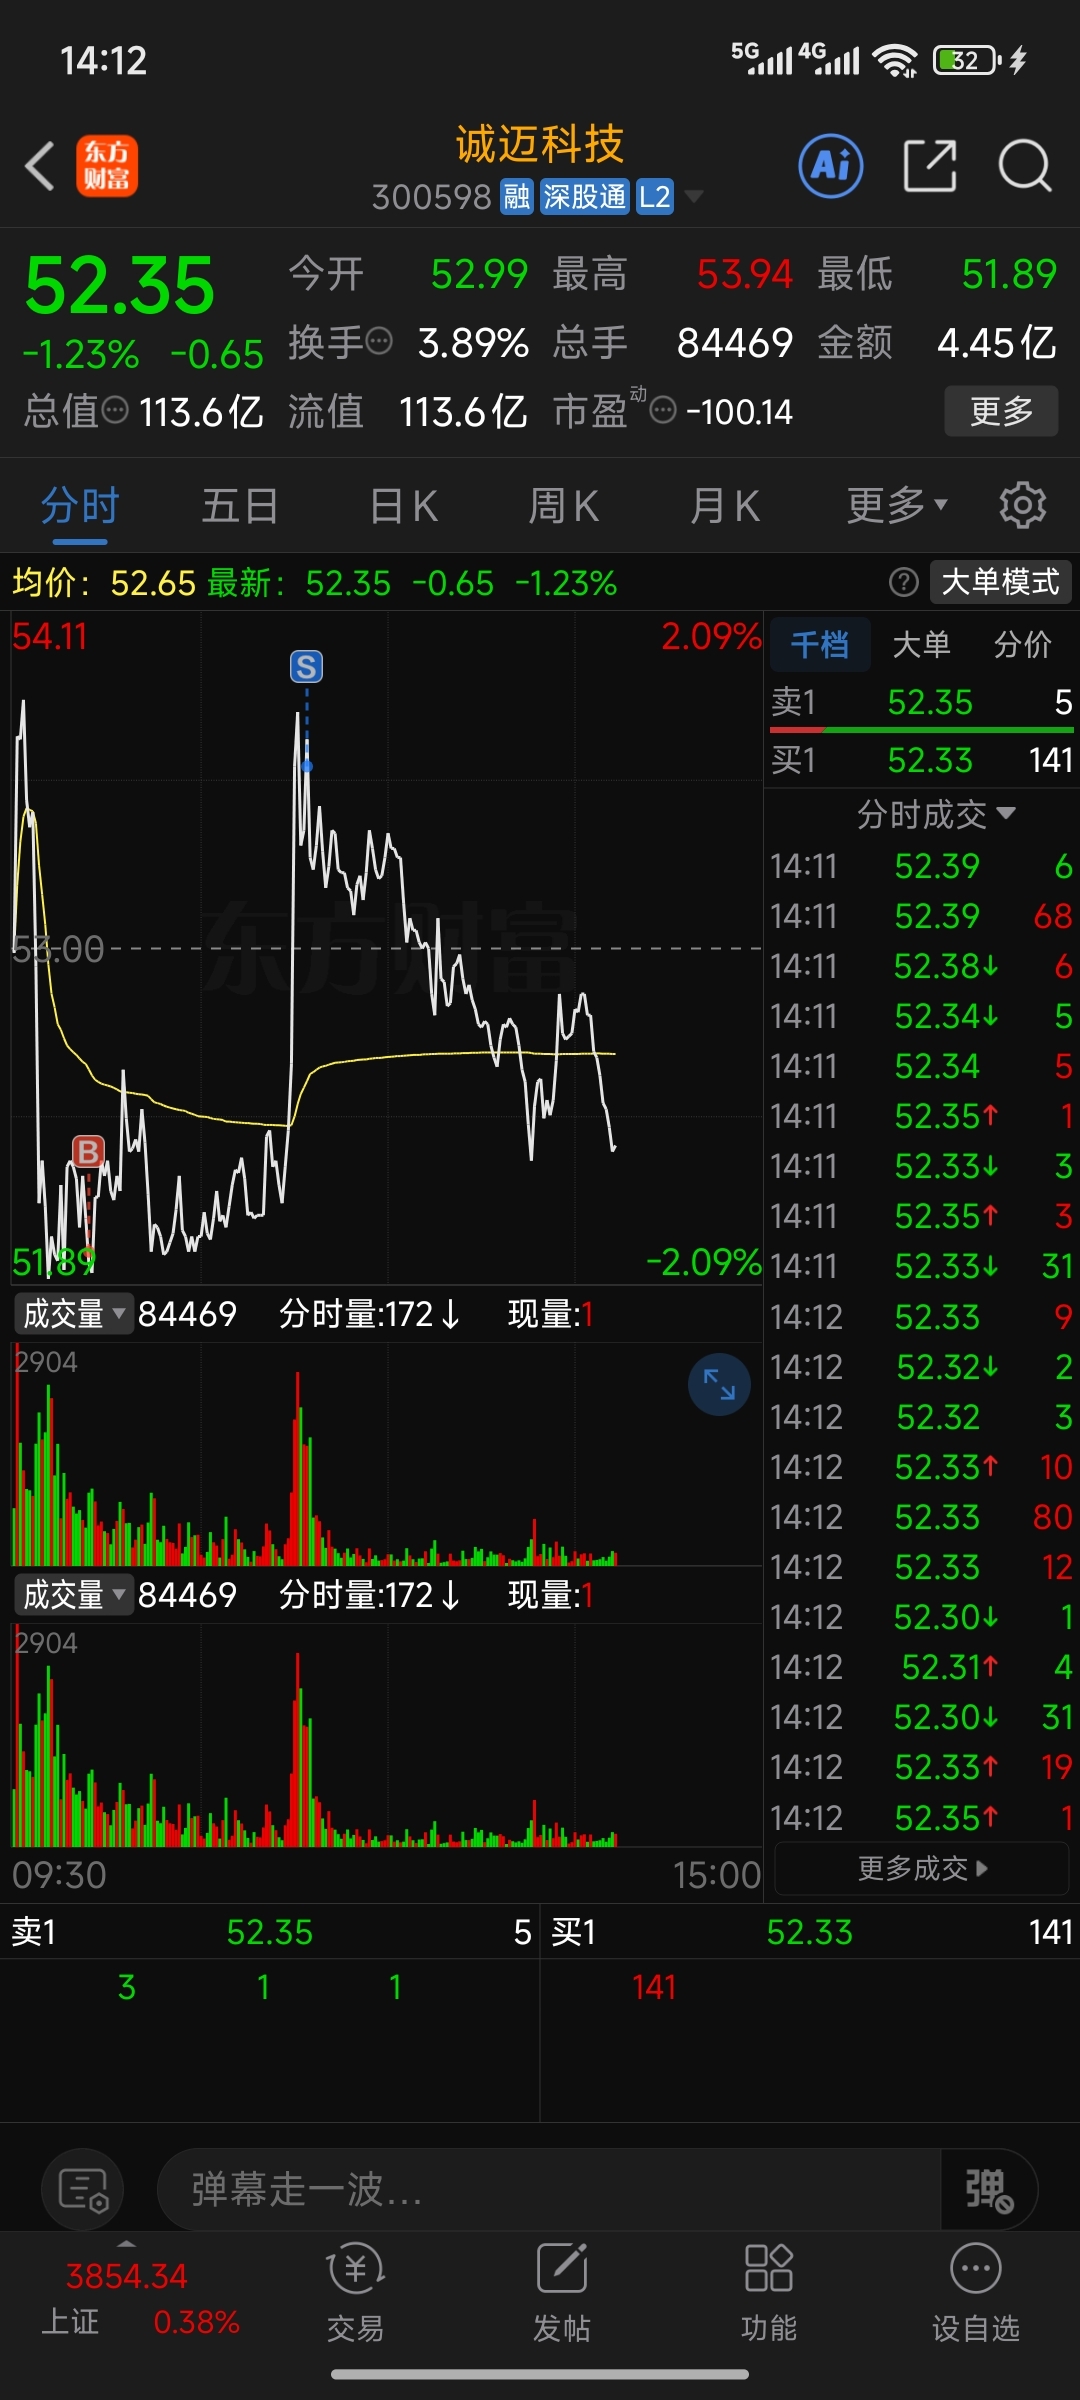Tap the back arrow icon

pos(40,166)
